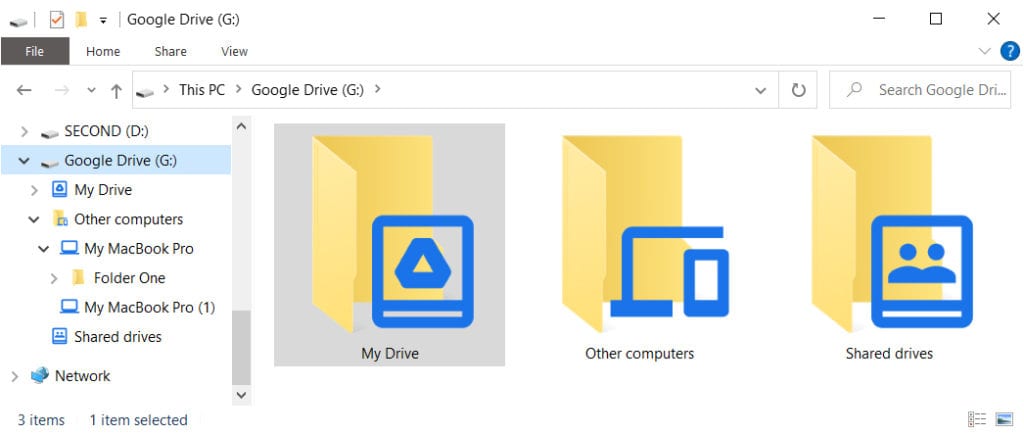Select Google Drive (G:) in navigation pane
The image size is (1024, 435).
pyautogui.click(x=120, y=161)
